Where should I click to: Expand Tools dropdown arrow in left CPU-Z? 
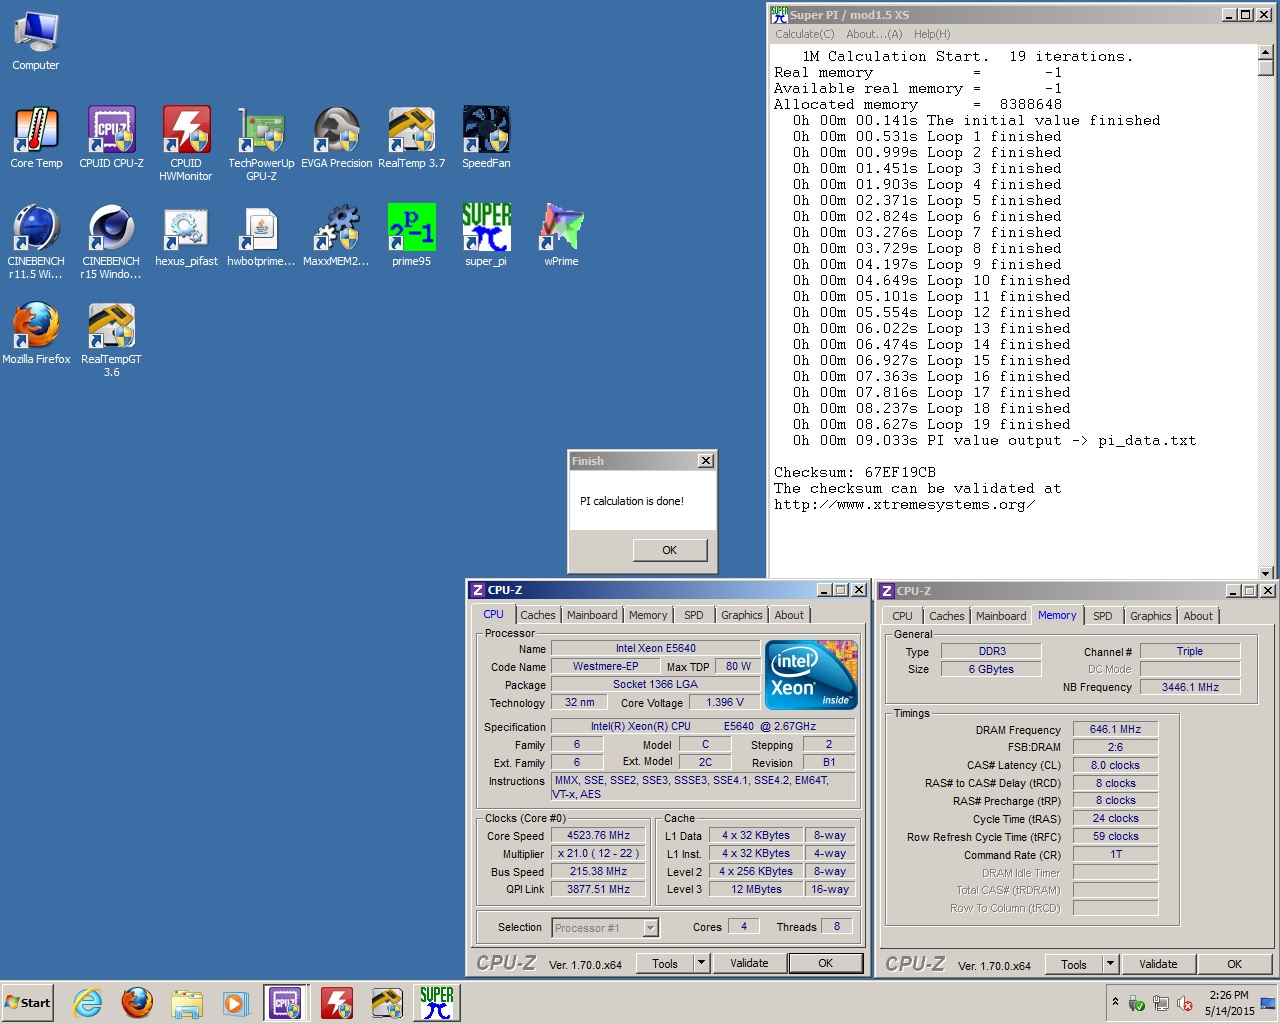pos(702,963)
